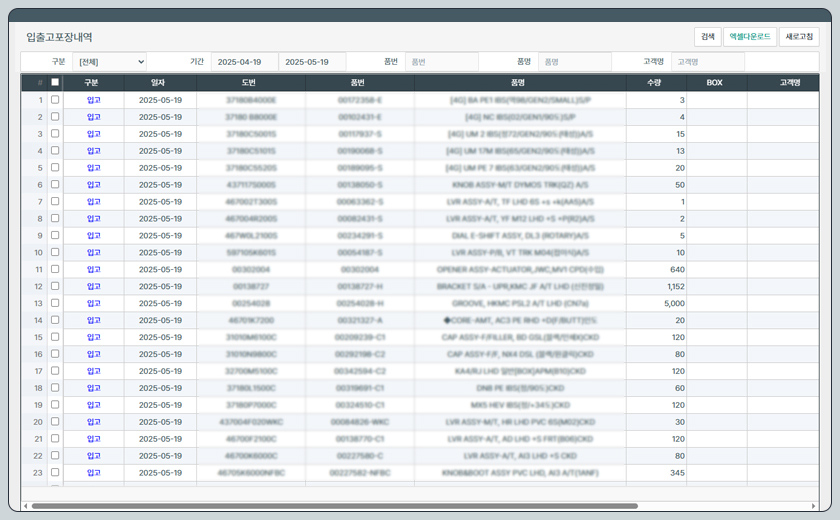Click the 수량 column header
The image size is (840, 520).
pyautogui.click(x=656, y=82)
